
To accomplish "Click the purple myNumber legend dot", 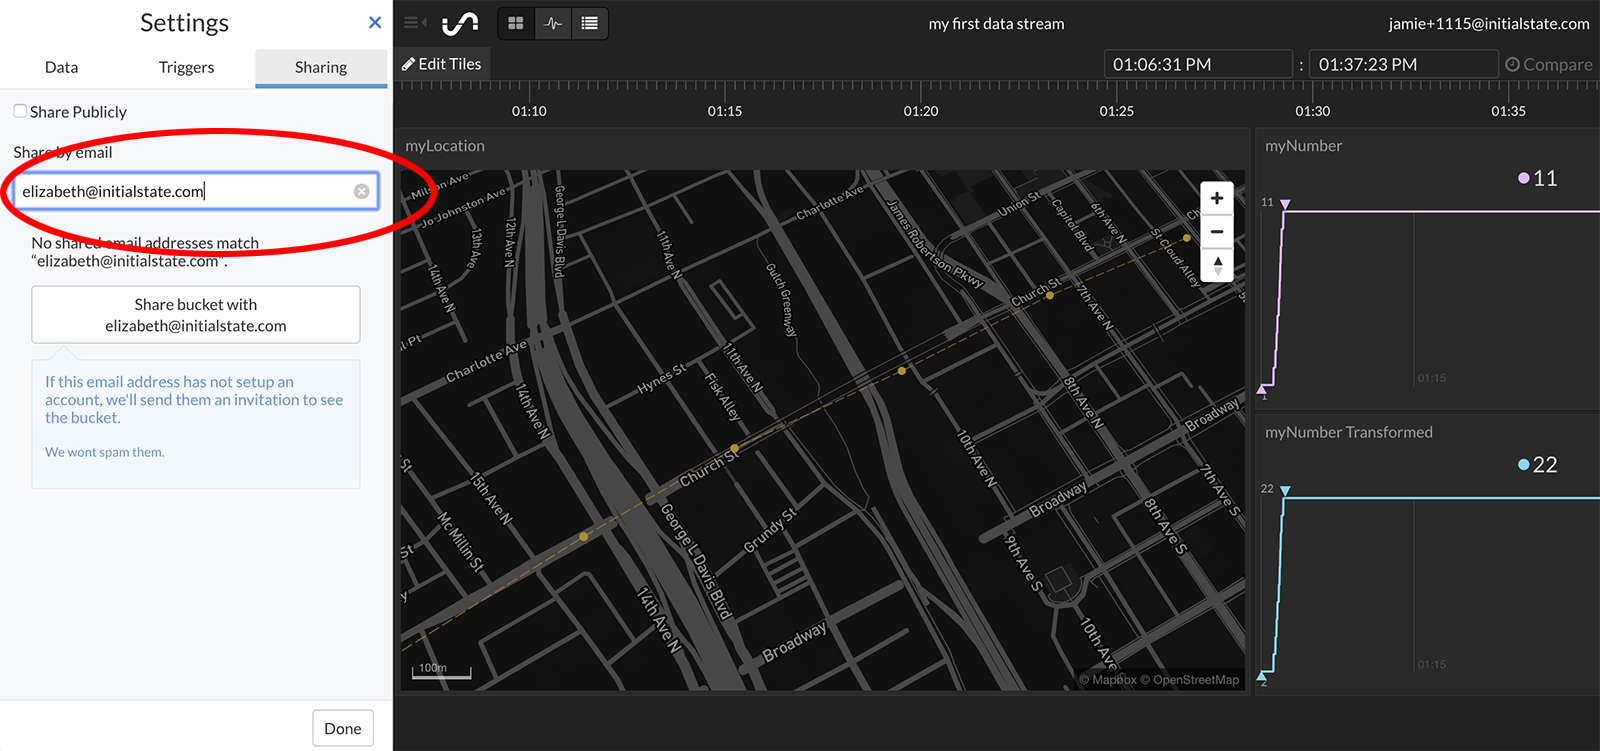I will [1524, 178].
